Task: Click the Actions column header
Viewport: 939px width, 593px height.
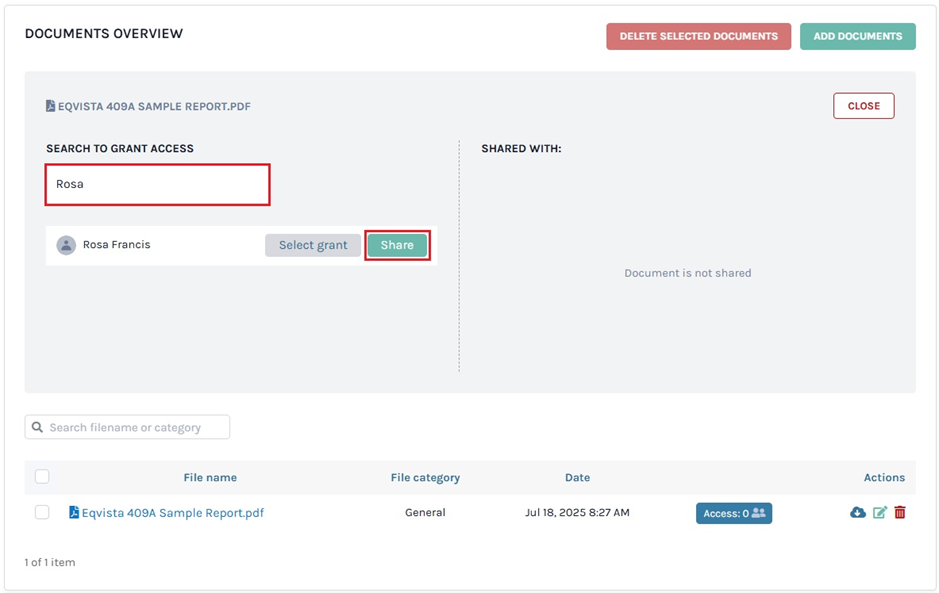Action: [884, 477]
